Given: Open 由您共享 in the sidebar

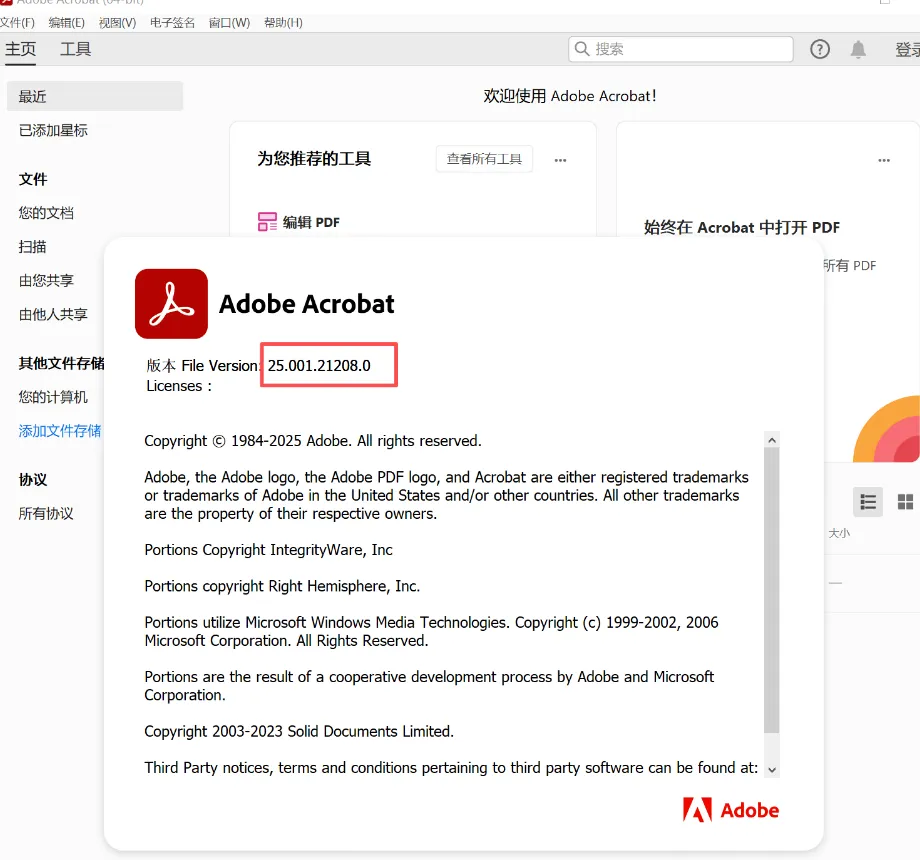Looking at the screenshot, I should 46,280.
